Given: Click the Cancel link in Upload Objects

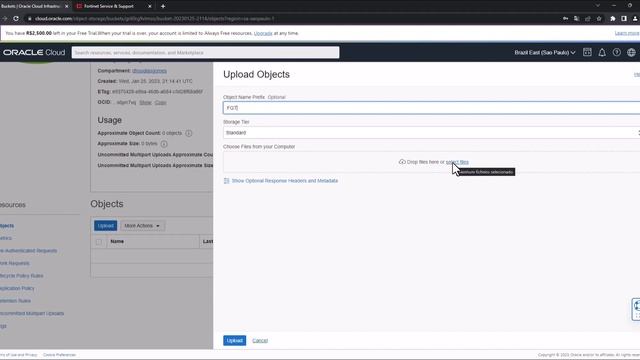Looking at the screenshot, I should pos(260,340).
